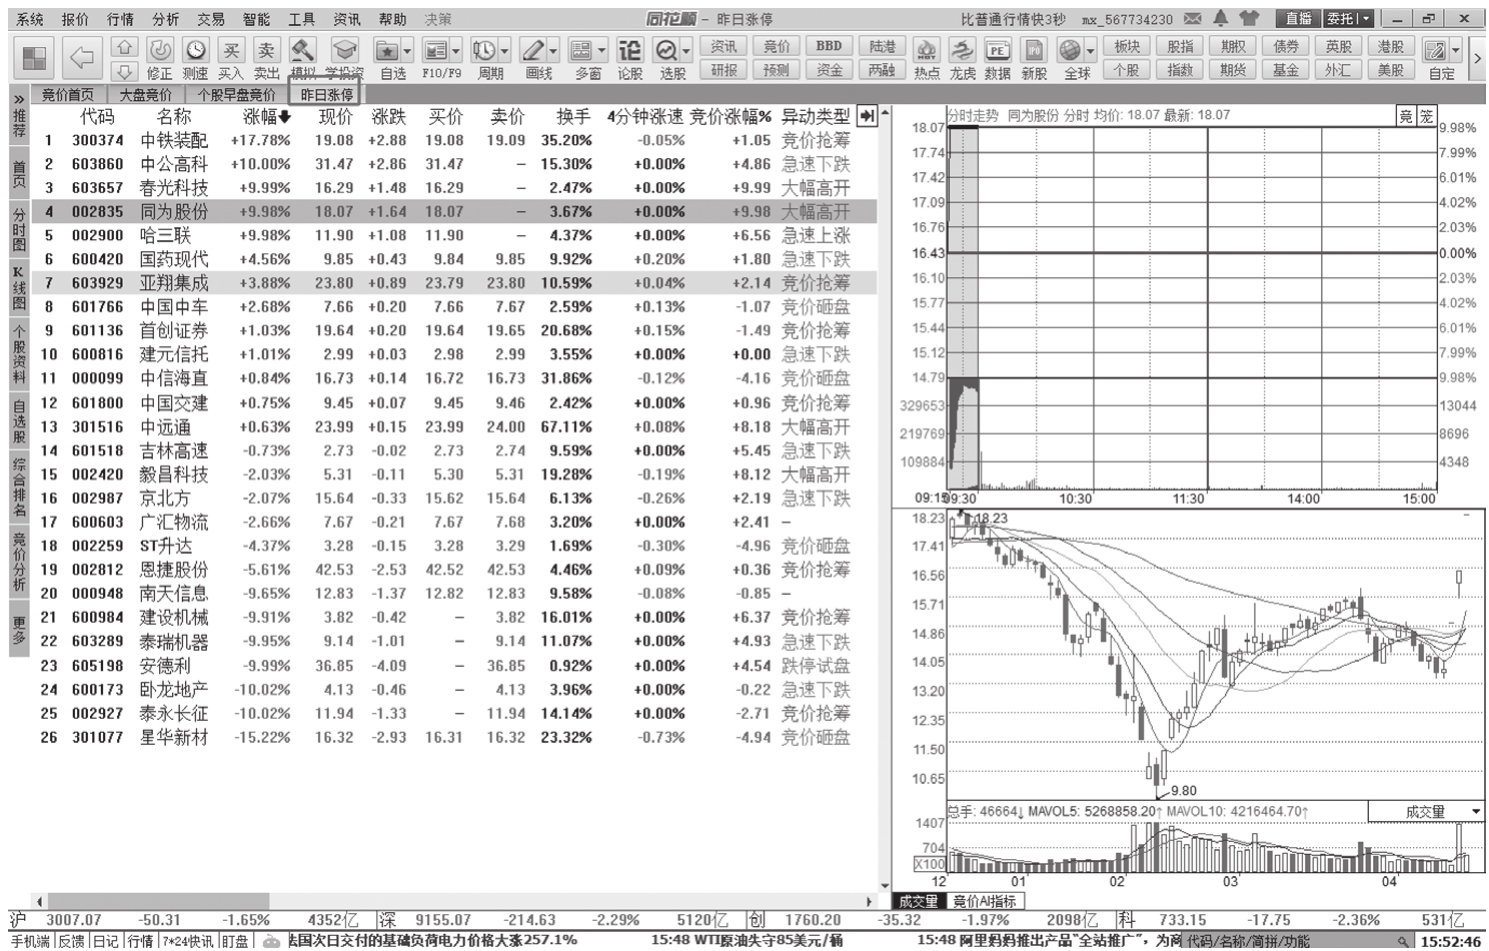This screenshot has width=1489, height=951.
Task: Switch to the 大盘竞价 tab
Action: pyautogui.click(x=145, y=95)
